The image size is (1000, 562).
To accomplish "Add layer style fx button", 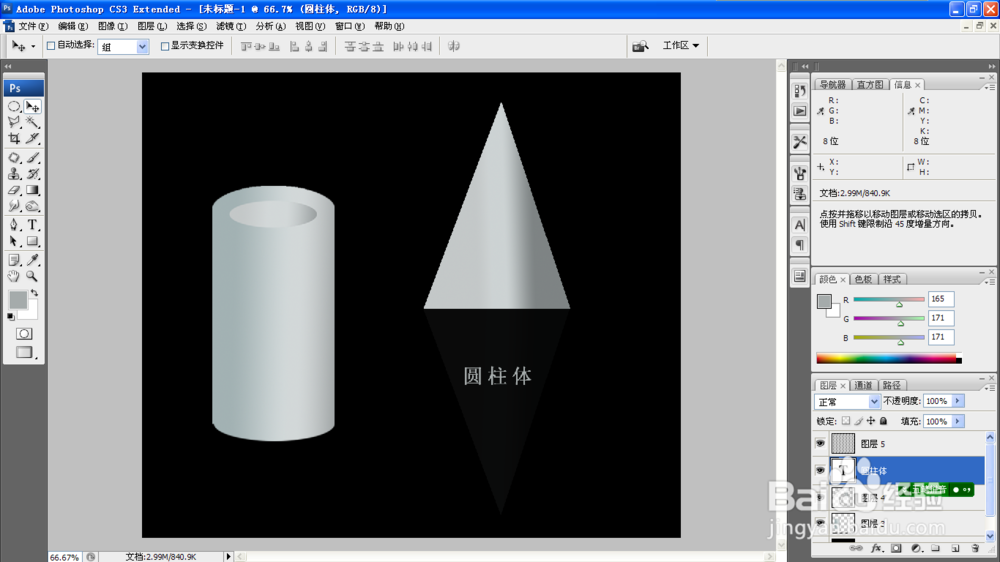I will pos(876,548).
